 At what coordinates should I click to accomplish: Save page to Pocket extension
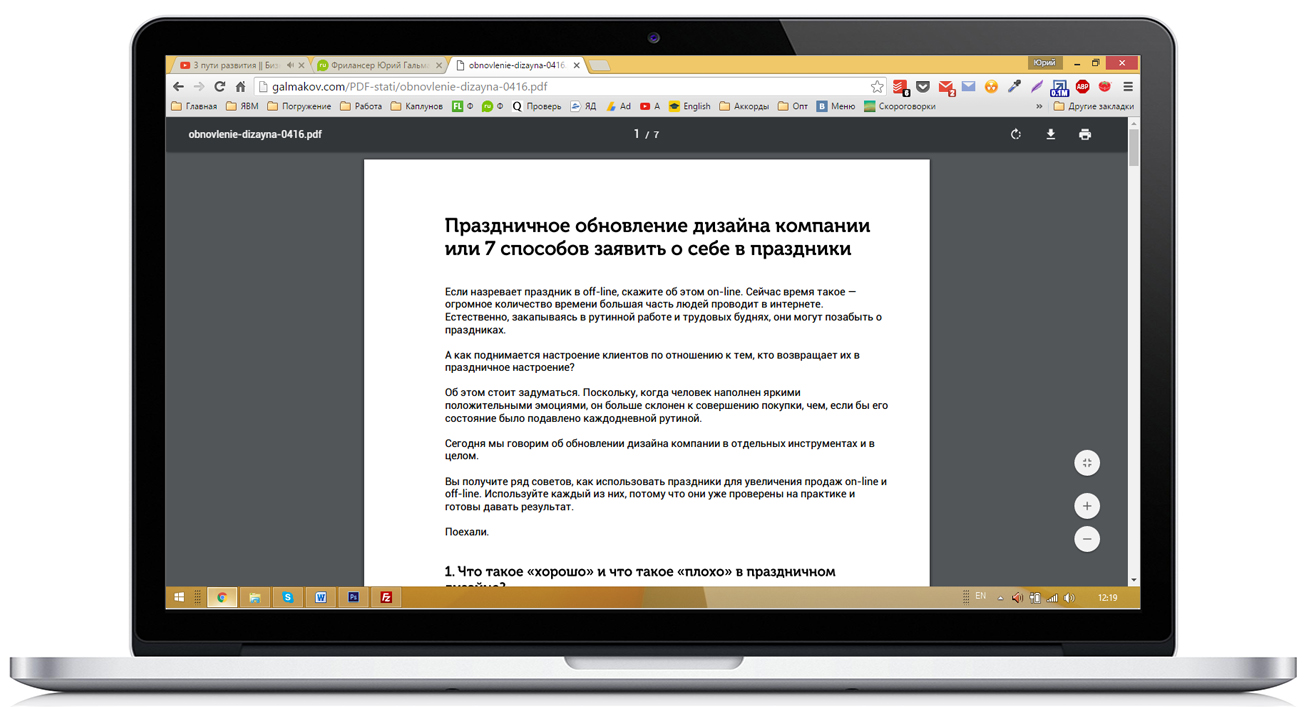pyautogui.click(x=923, y=87)
